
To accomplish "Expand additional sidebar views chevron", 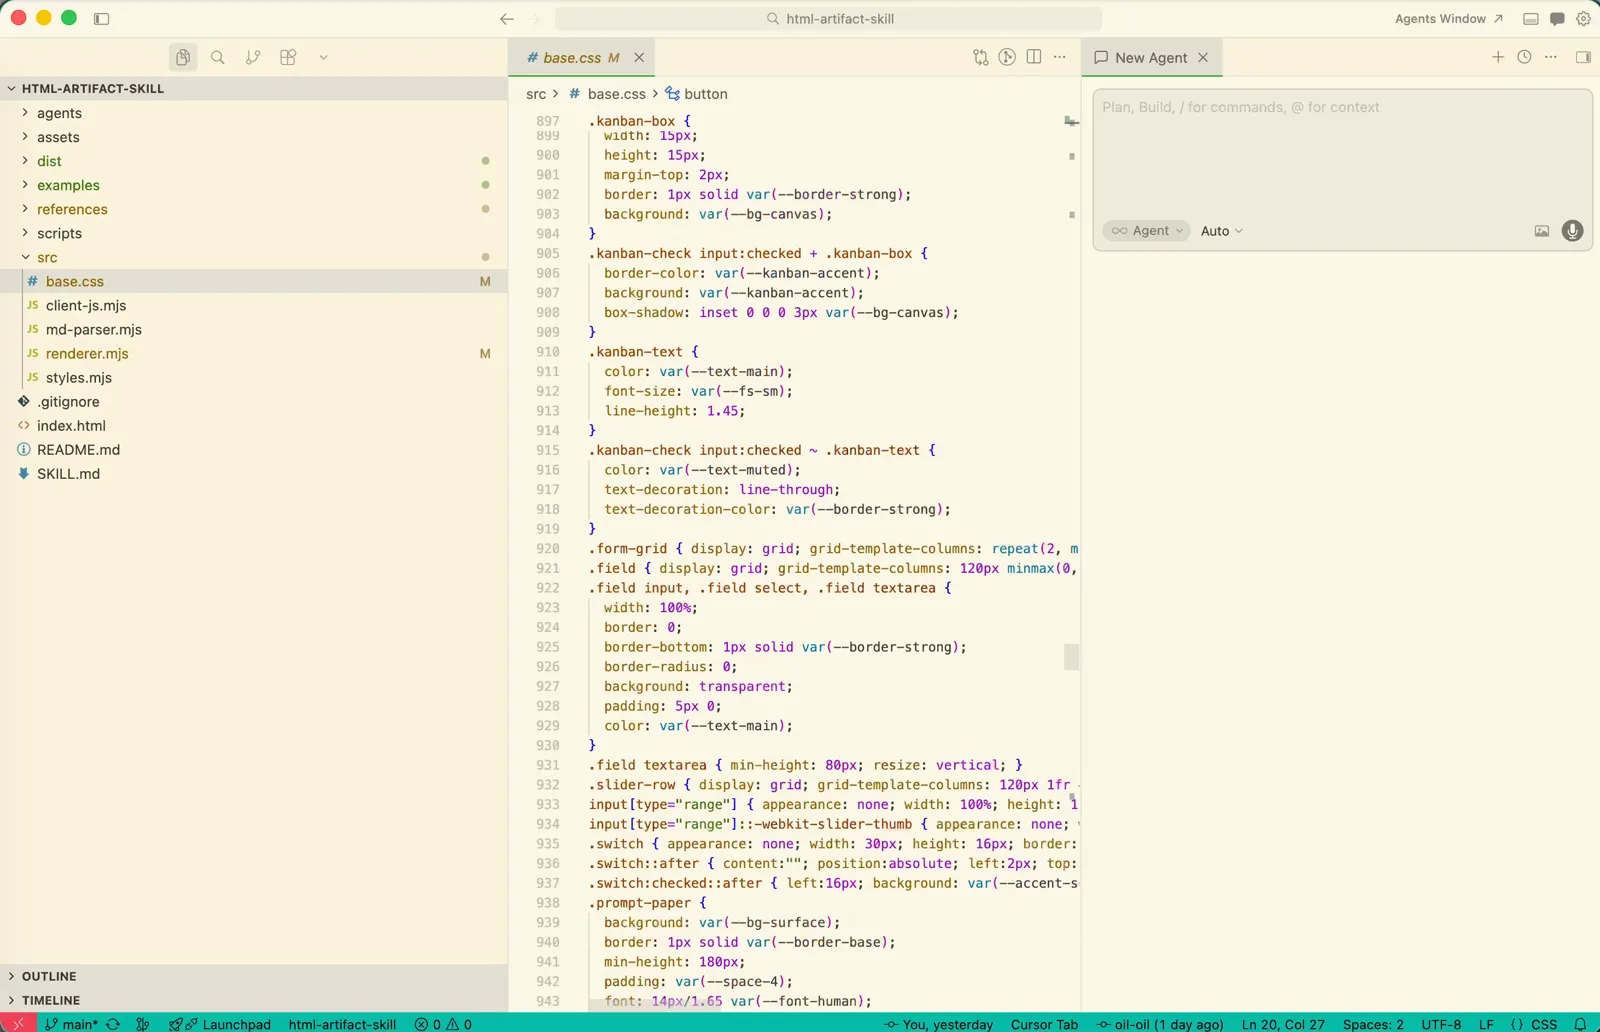I will (x=324, y=57).
